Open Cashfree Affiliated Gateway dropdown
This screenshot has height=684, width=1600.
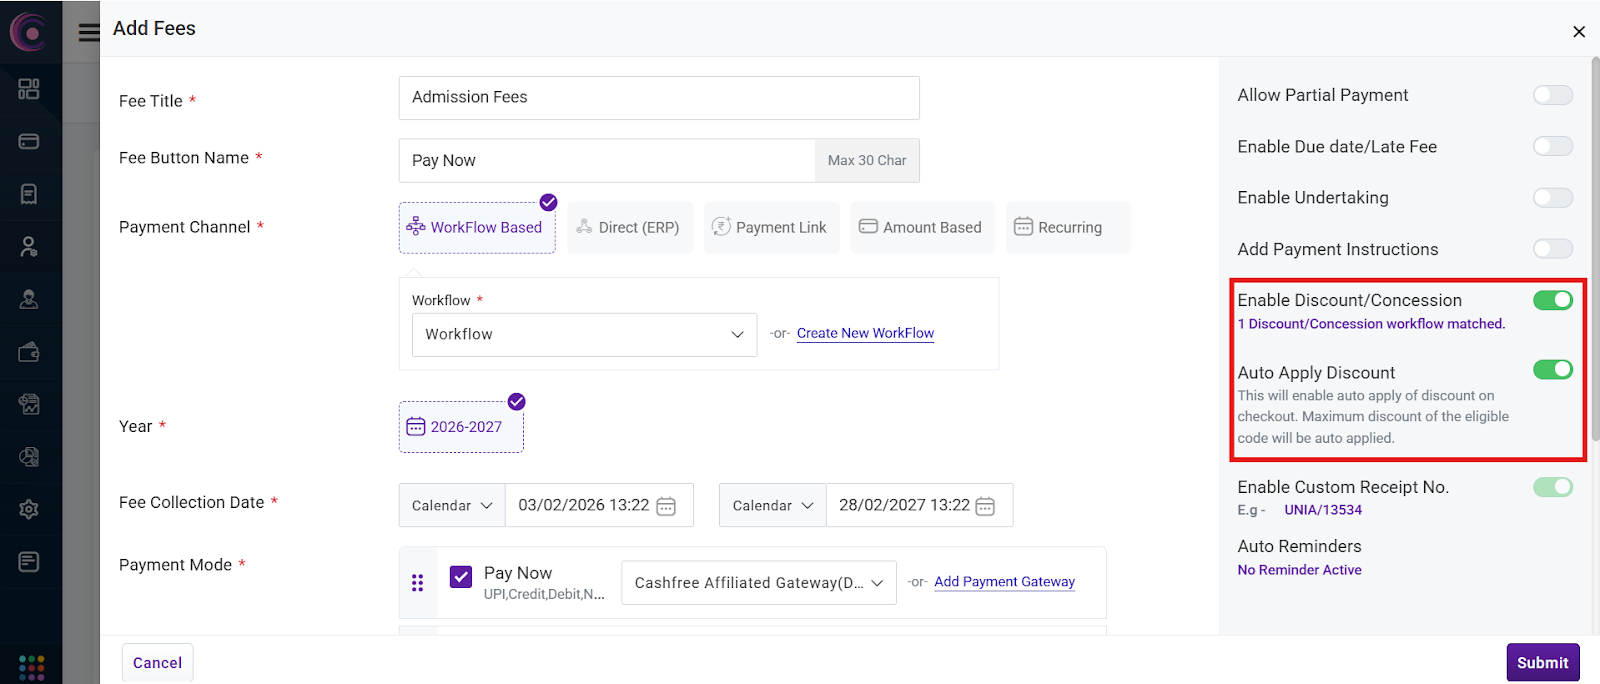pos(758,583)
